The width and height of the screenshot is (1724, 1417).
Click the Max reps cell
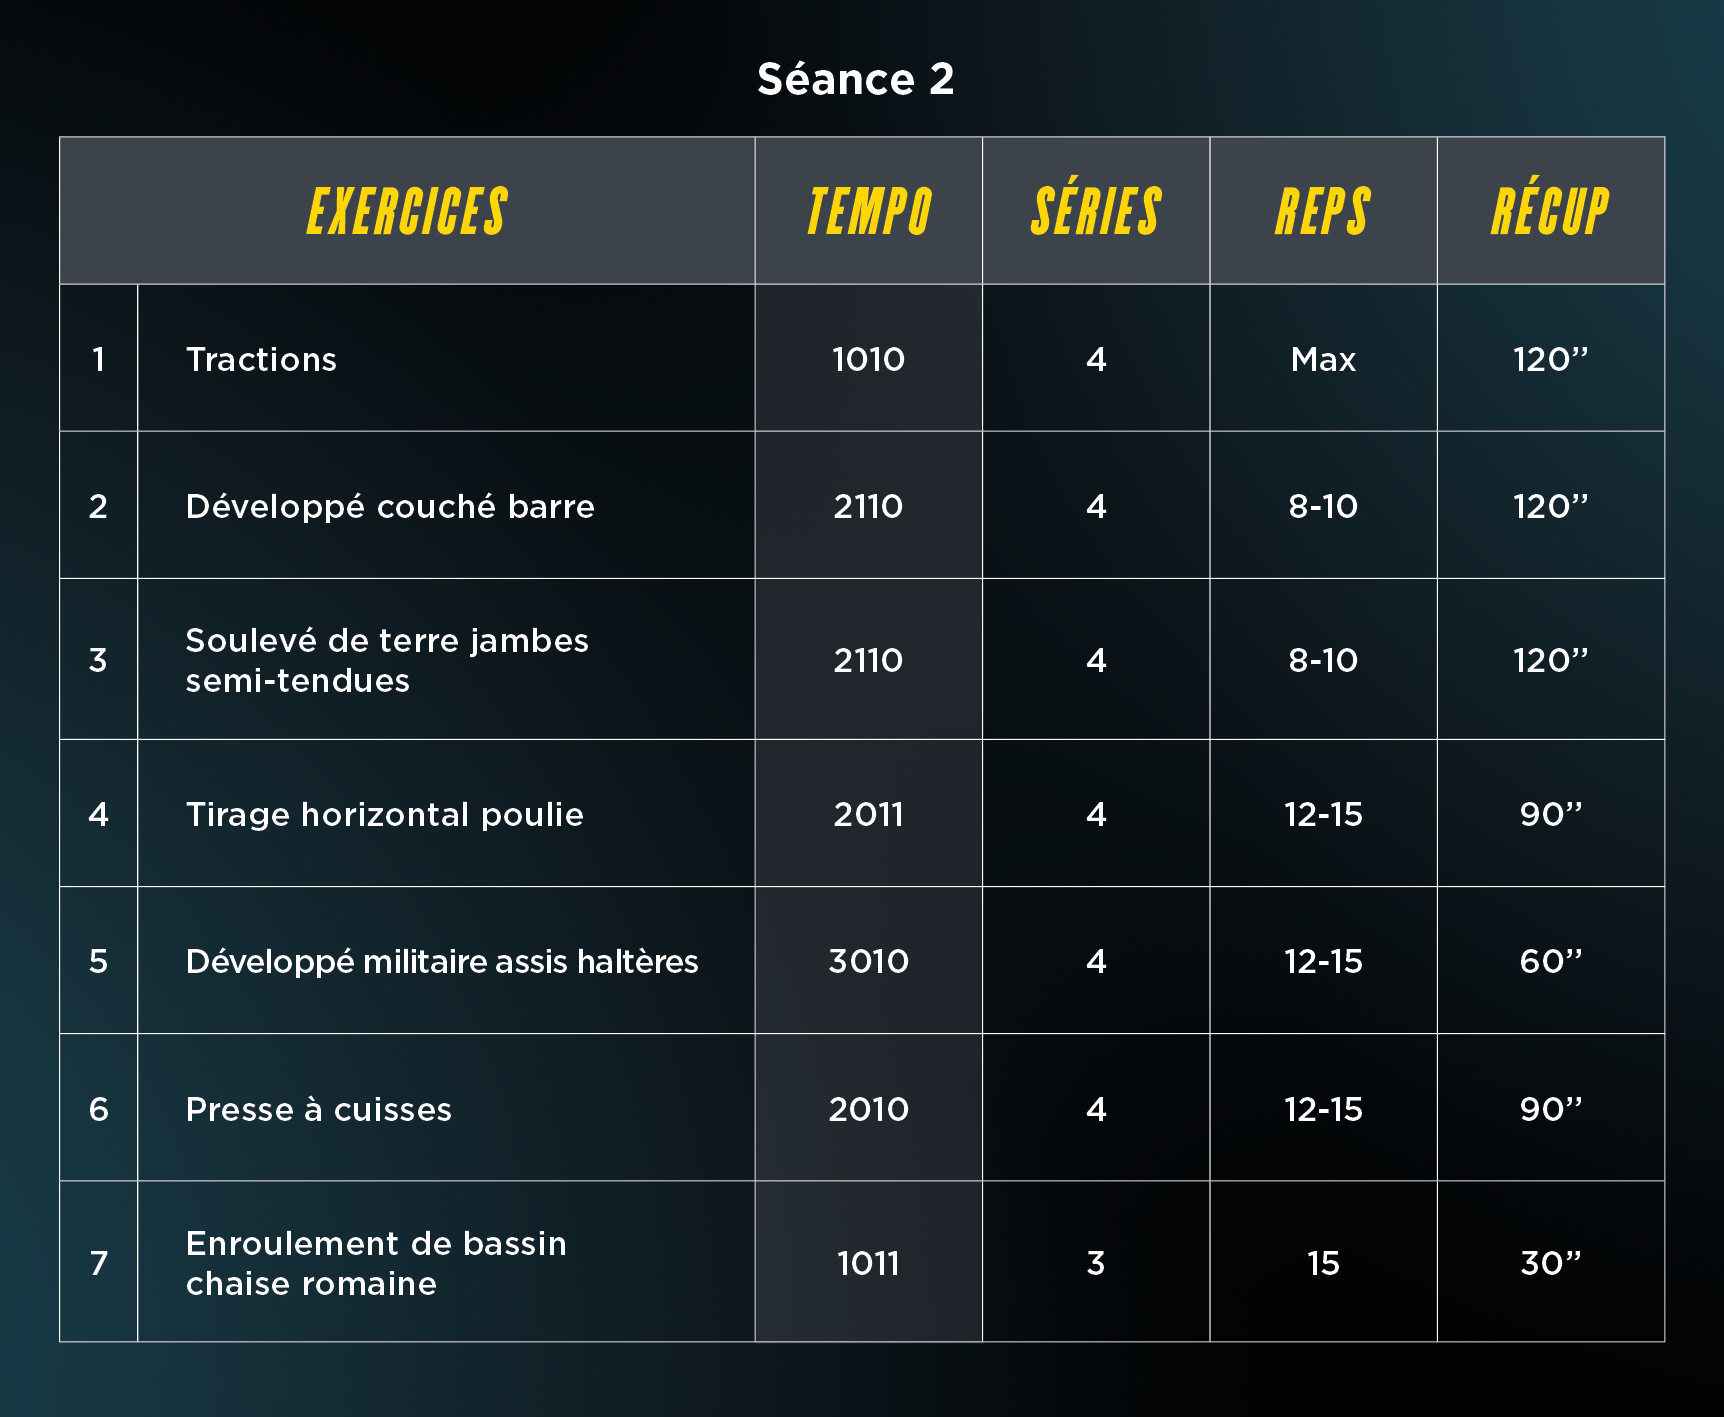click(1323, 359)
